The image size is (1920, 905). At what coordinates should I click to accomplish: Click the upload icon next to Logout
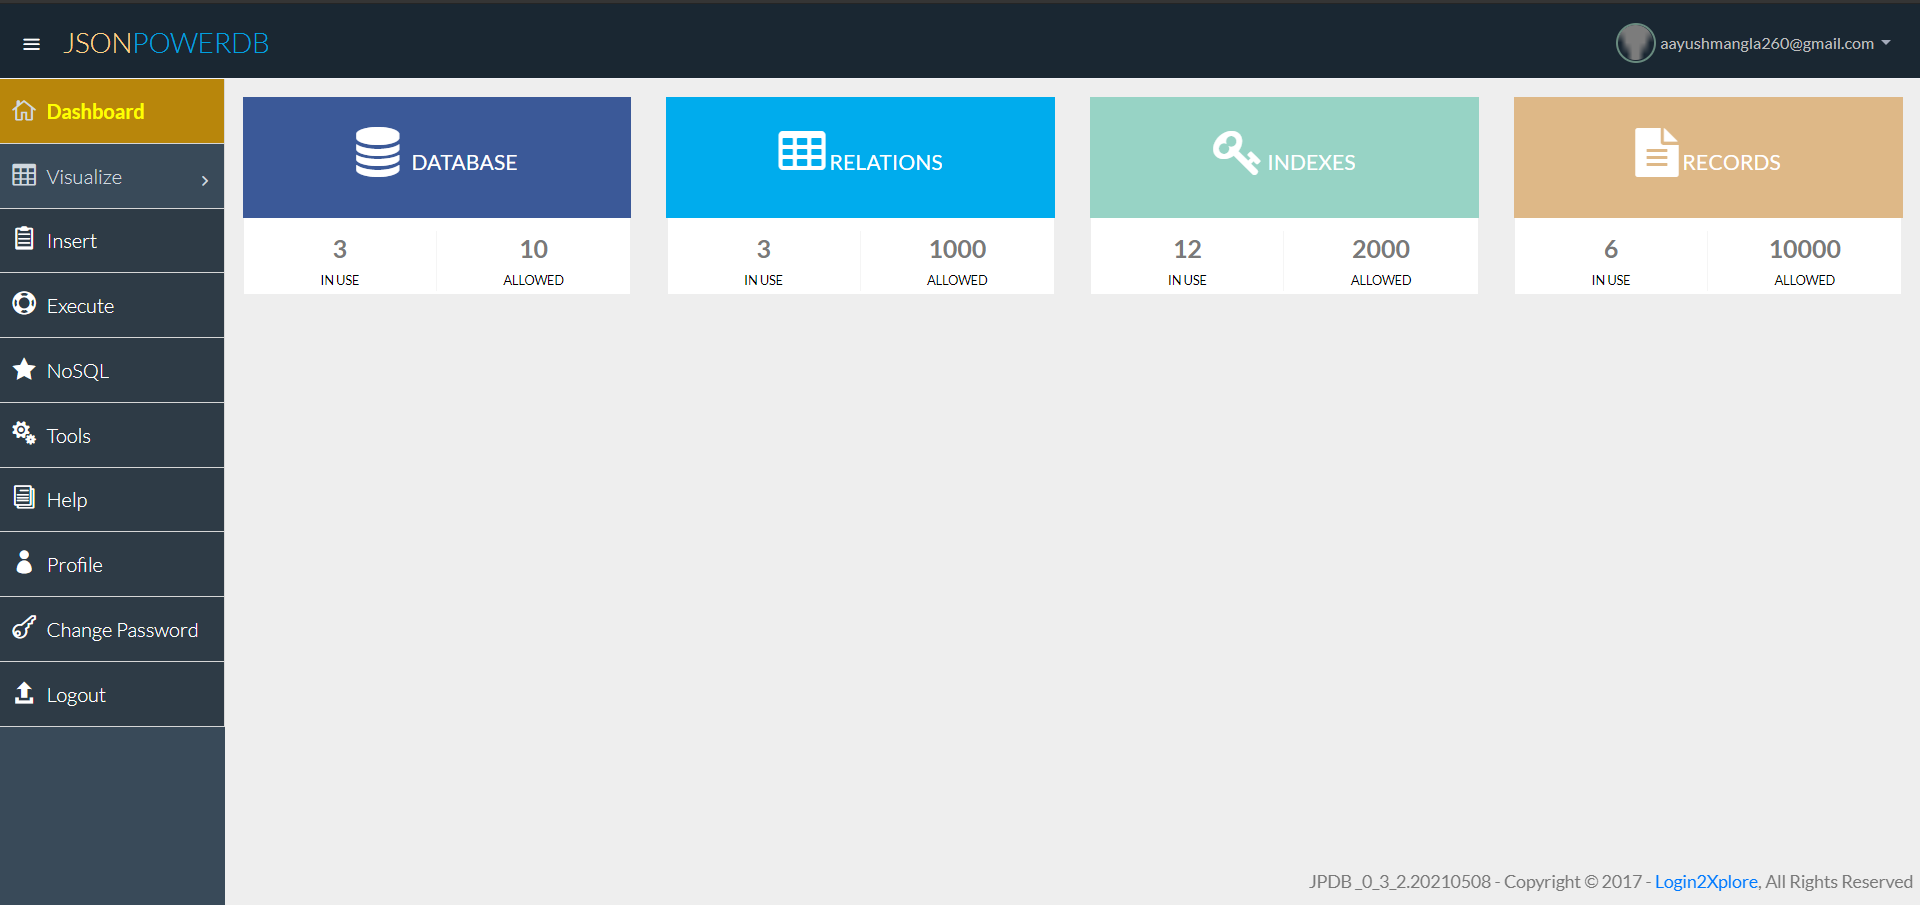[x=22, y=693]
